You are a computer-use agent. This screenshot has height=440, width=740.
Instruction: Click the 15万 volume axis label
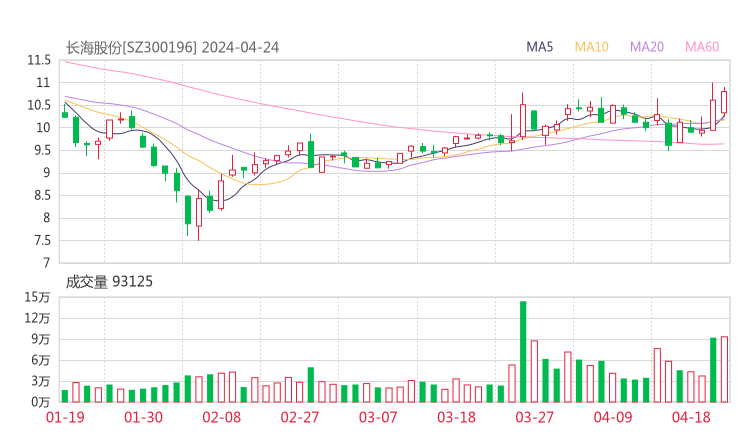(x=37, y=297)
